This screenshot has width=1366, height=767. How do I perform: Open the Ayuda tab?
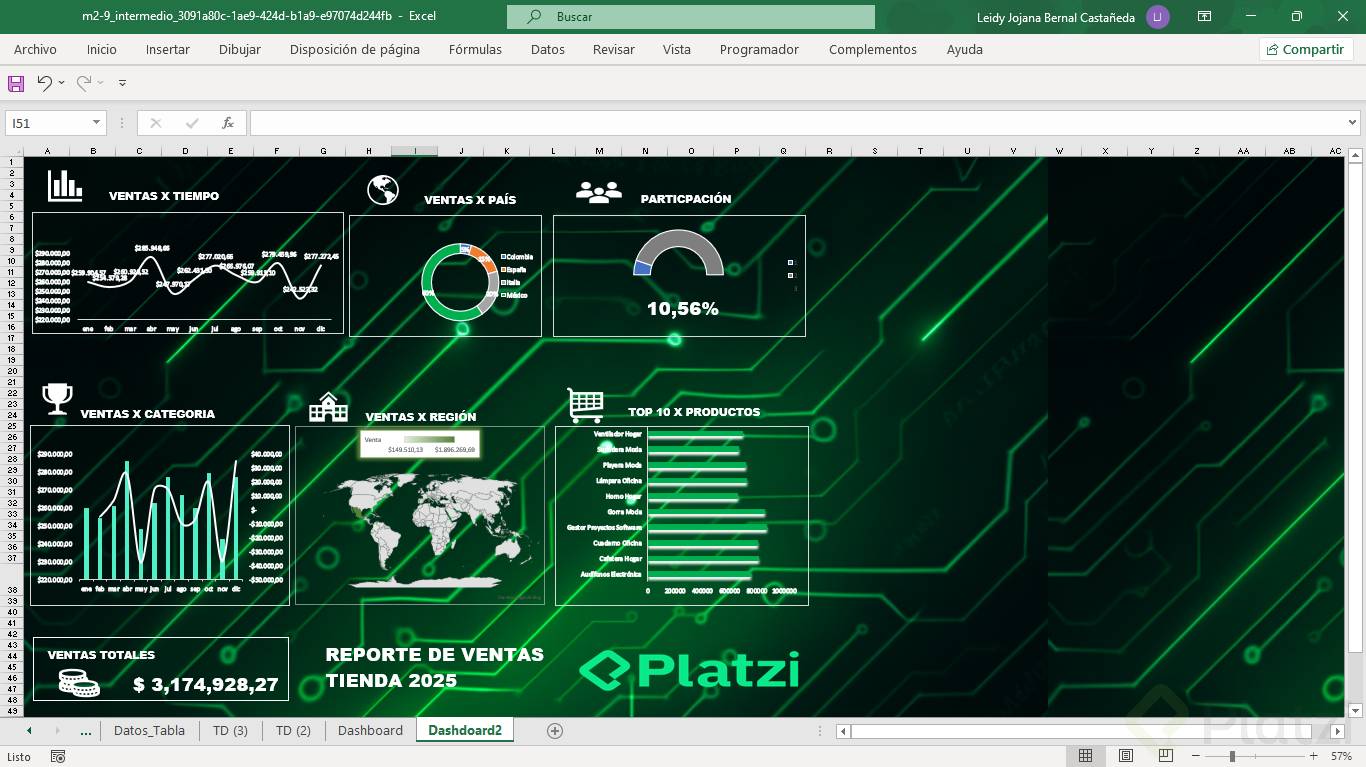(x=965, y=49)
